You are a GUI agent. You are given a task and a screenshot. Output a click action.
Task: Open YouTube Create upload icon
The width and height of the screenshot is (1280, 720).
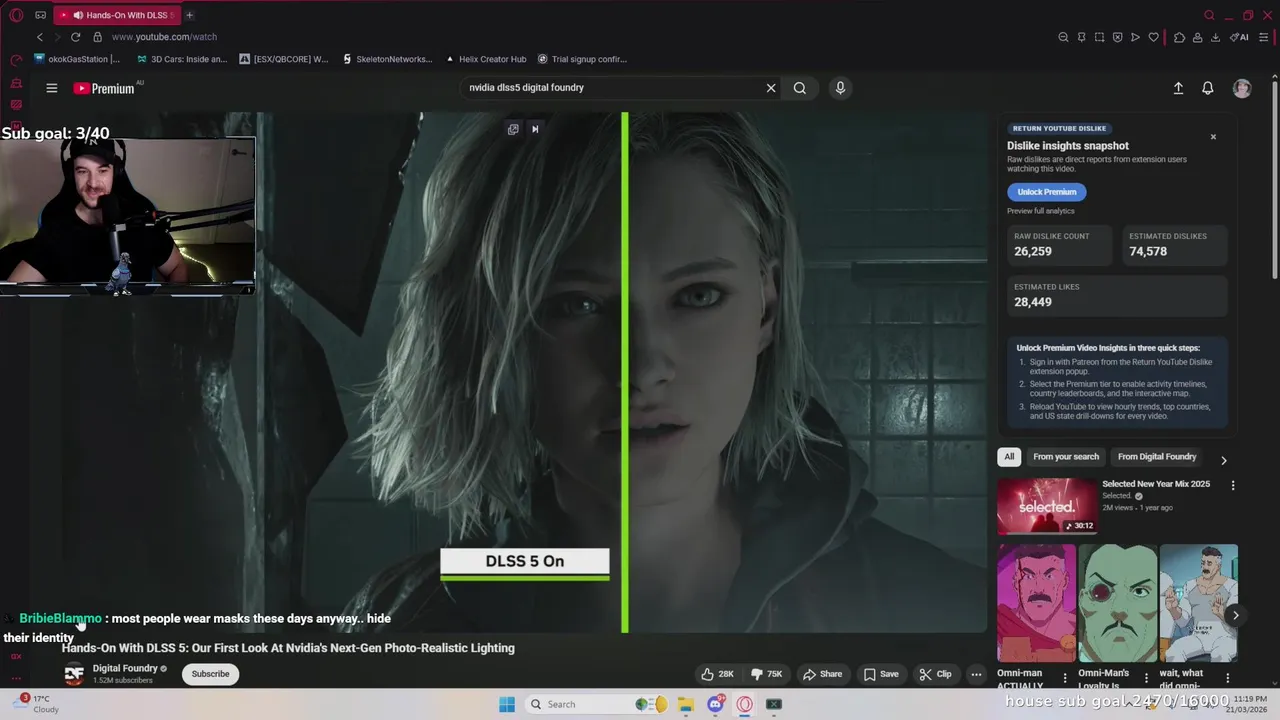pos(1178,88)
